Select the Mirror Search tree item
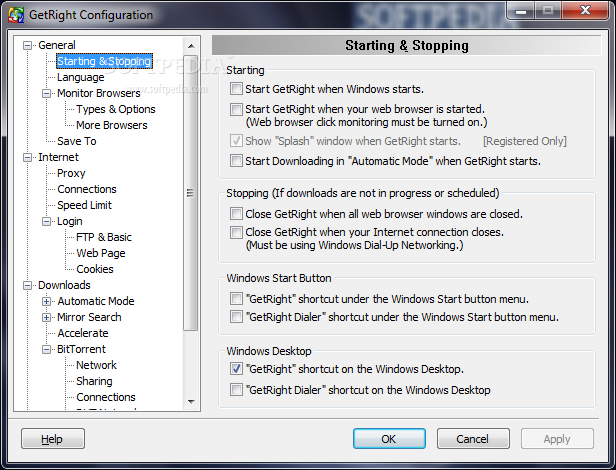The image size is (616, 470). (x=89, y=317)
